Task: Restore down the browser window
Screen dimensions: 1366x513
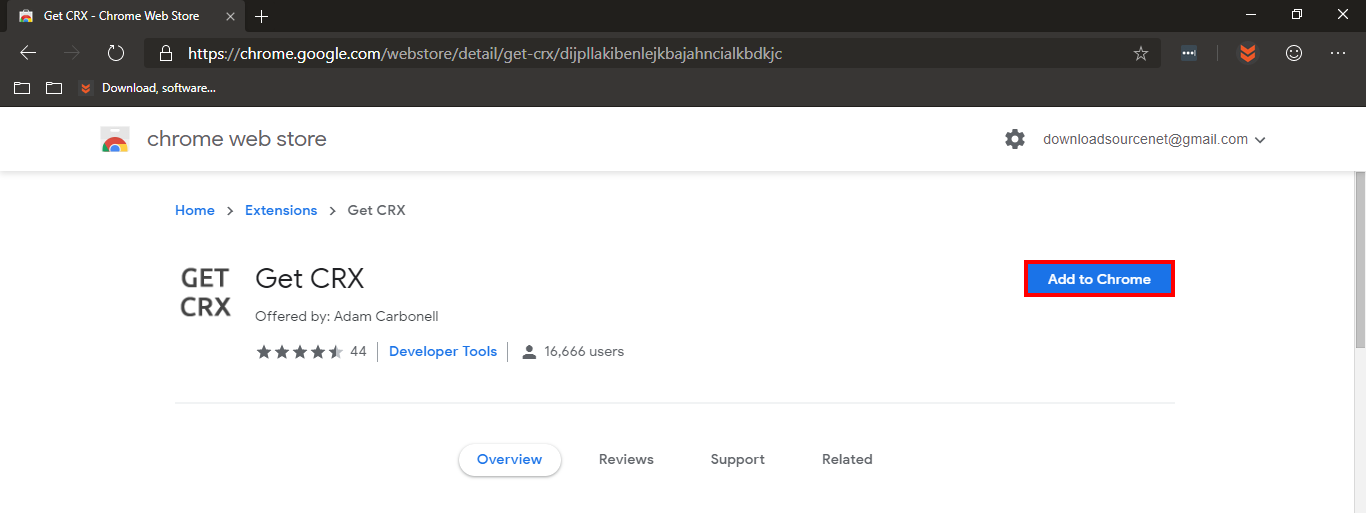Action: coord(1297,15)
